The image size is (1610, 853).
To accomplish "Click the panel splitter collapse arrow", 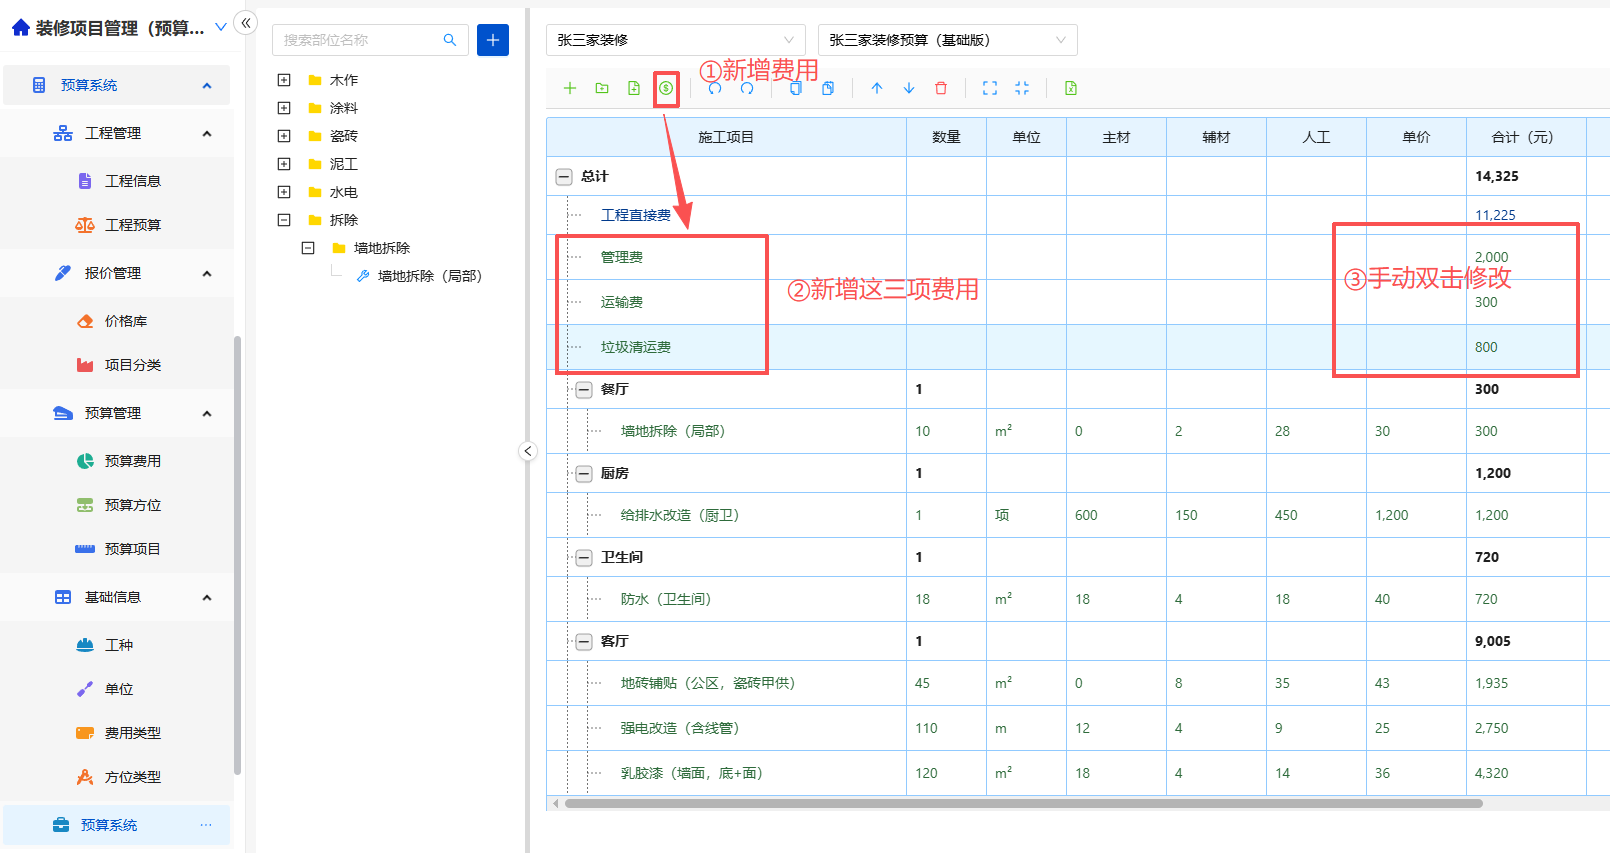I will [528, 451].
